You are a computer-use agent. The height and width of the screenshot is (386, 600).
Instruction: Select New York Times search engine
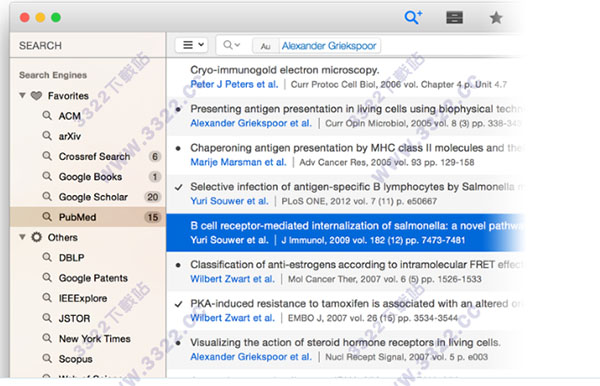coord(95,339)
